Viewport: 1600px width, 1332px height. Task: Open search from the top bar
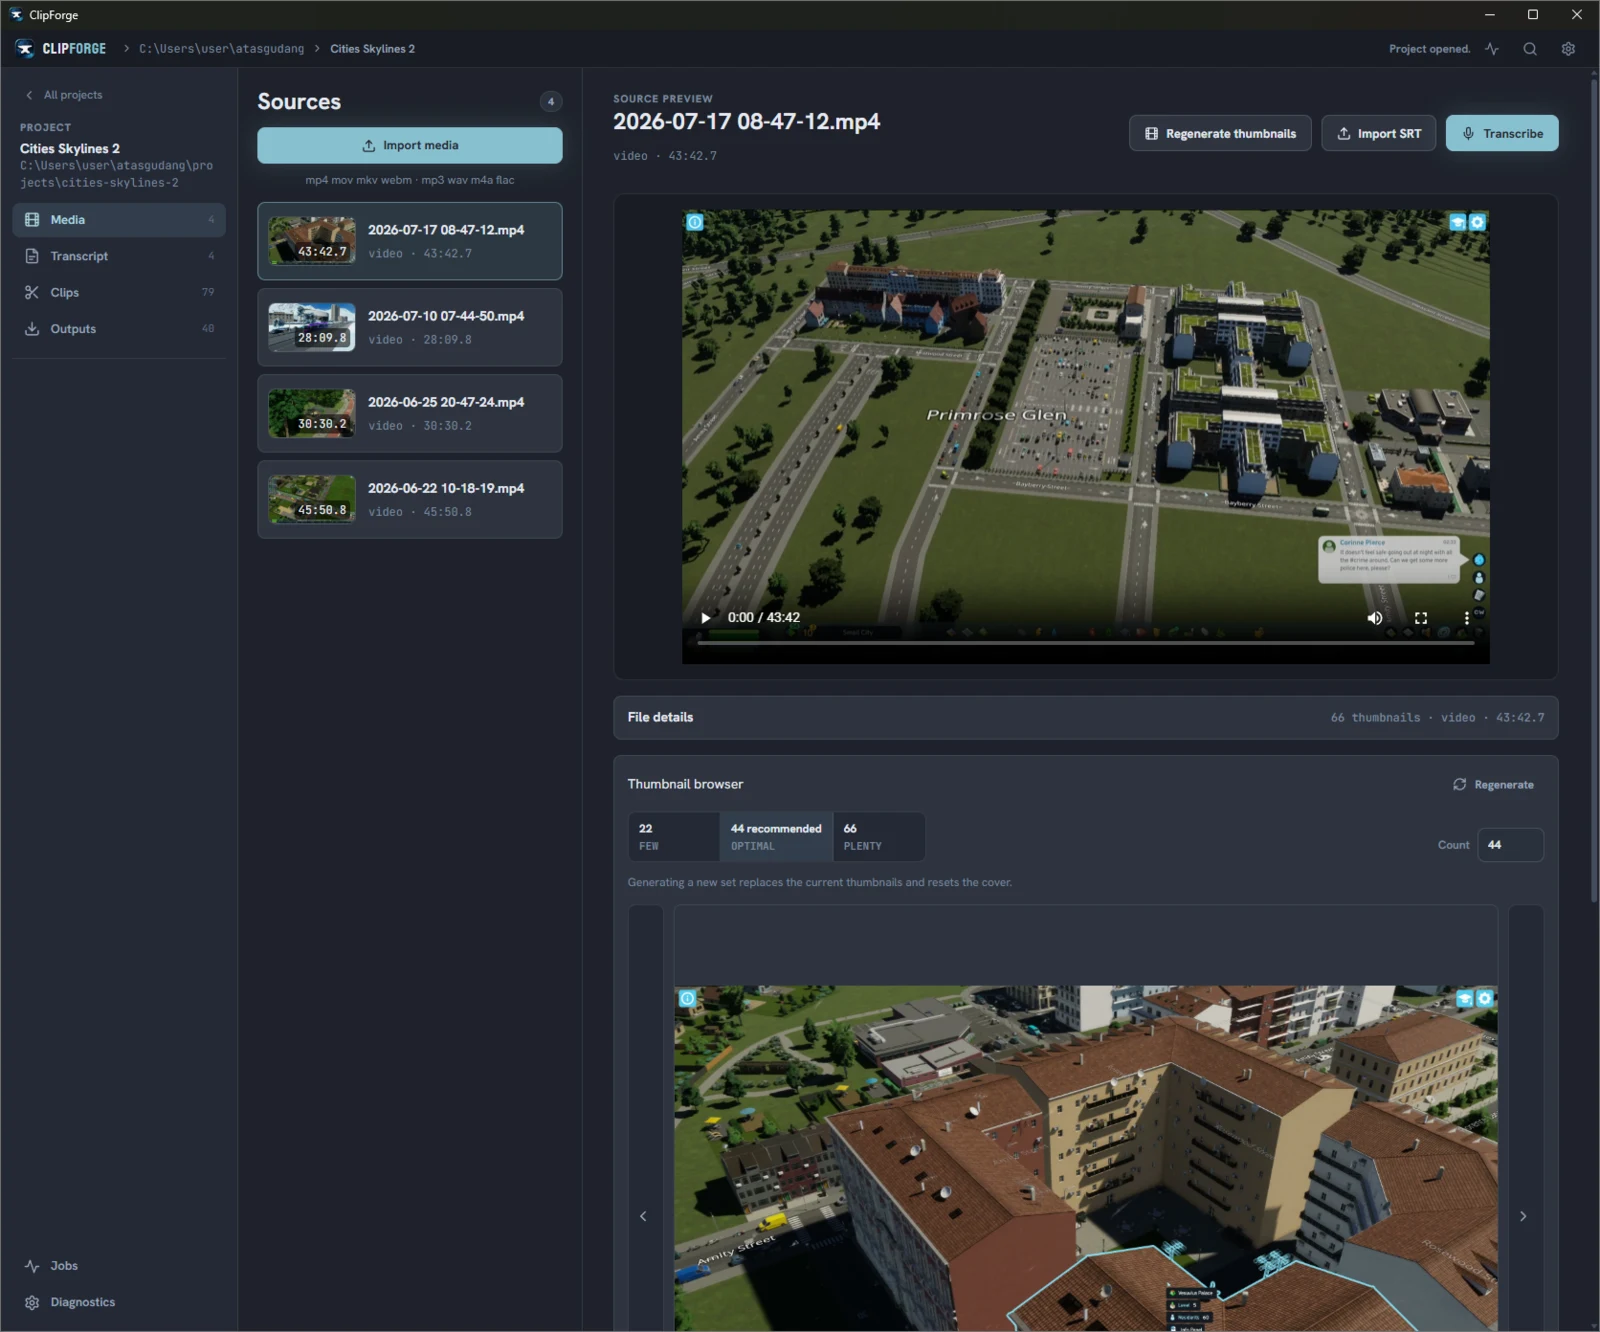[x=1530, y=49]
